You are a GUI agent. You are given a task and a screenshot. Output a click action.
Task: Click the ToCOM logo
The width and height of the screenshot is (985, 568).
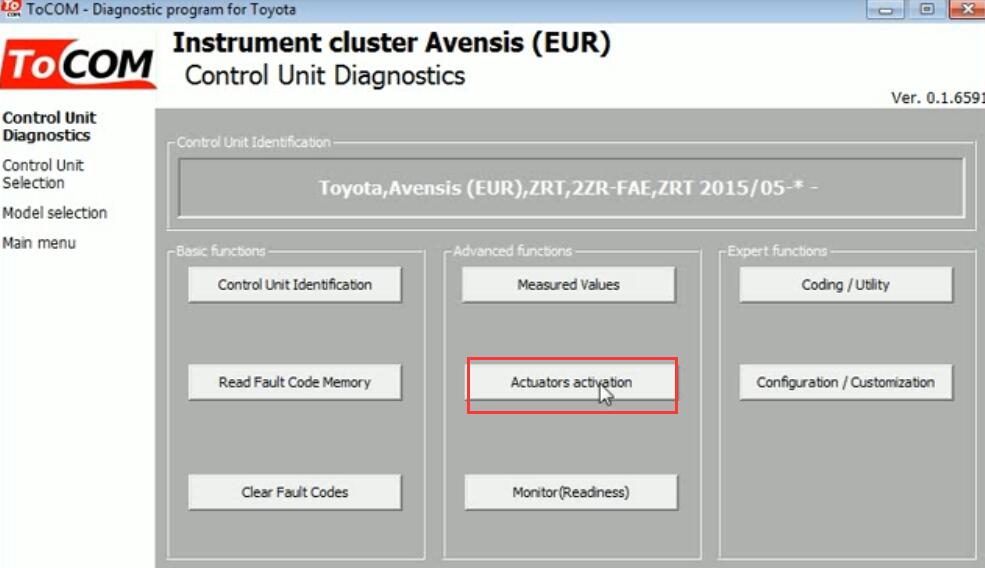pos(78,63)
